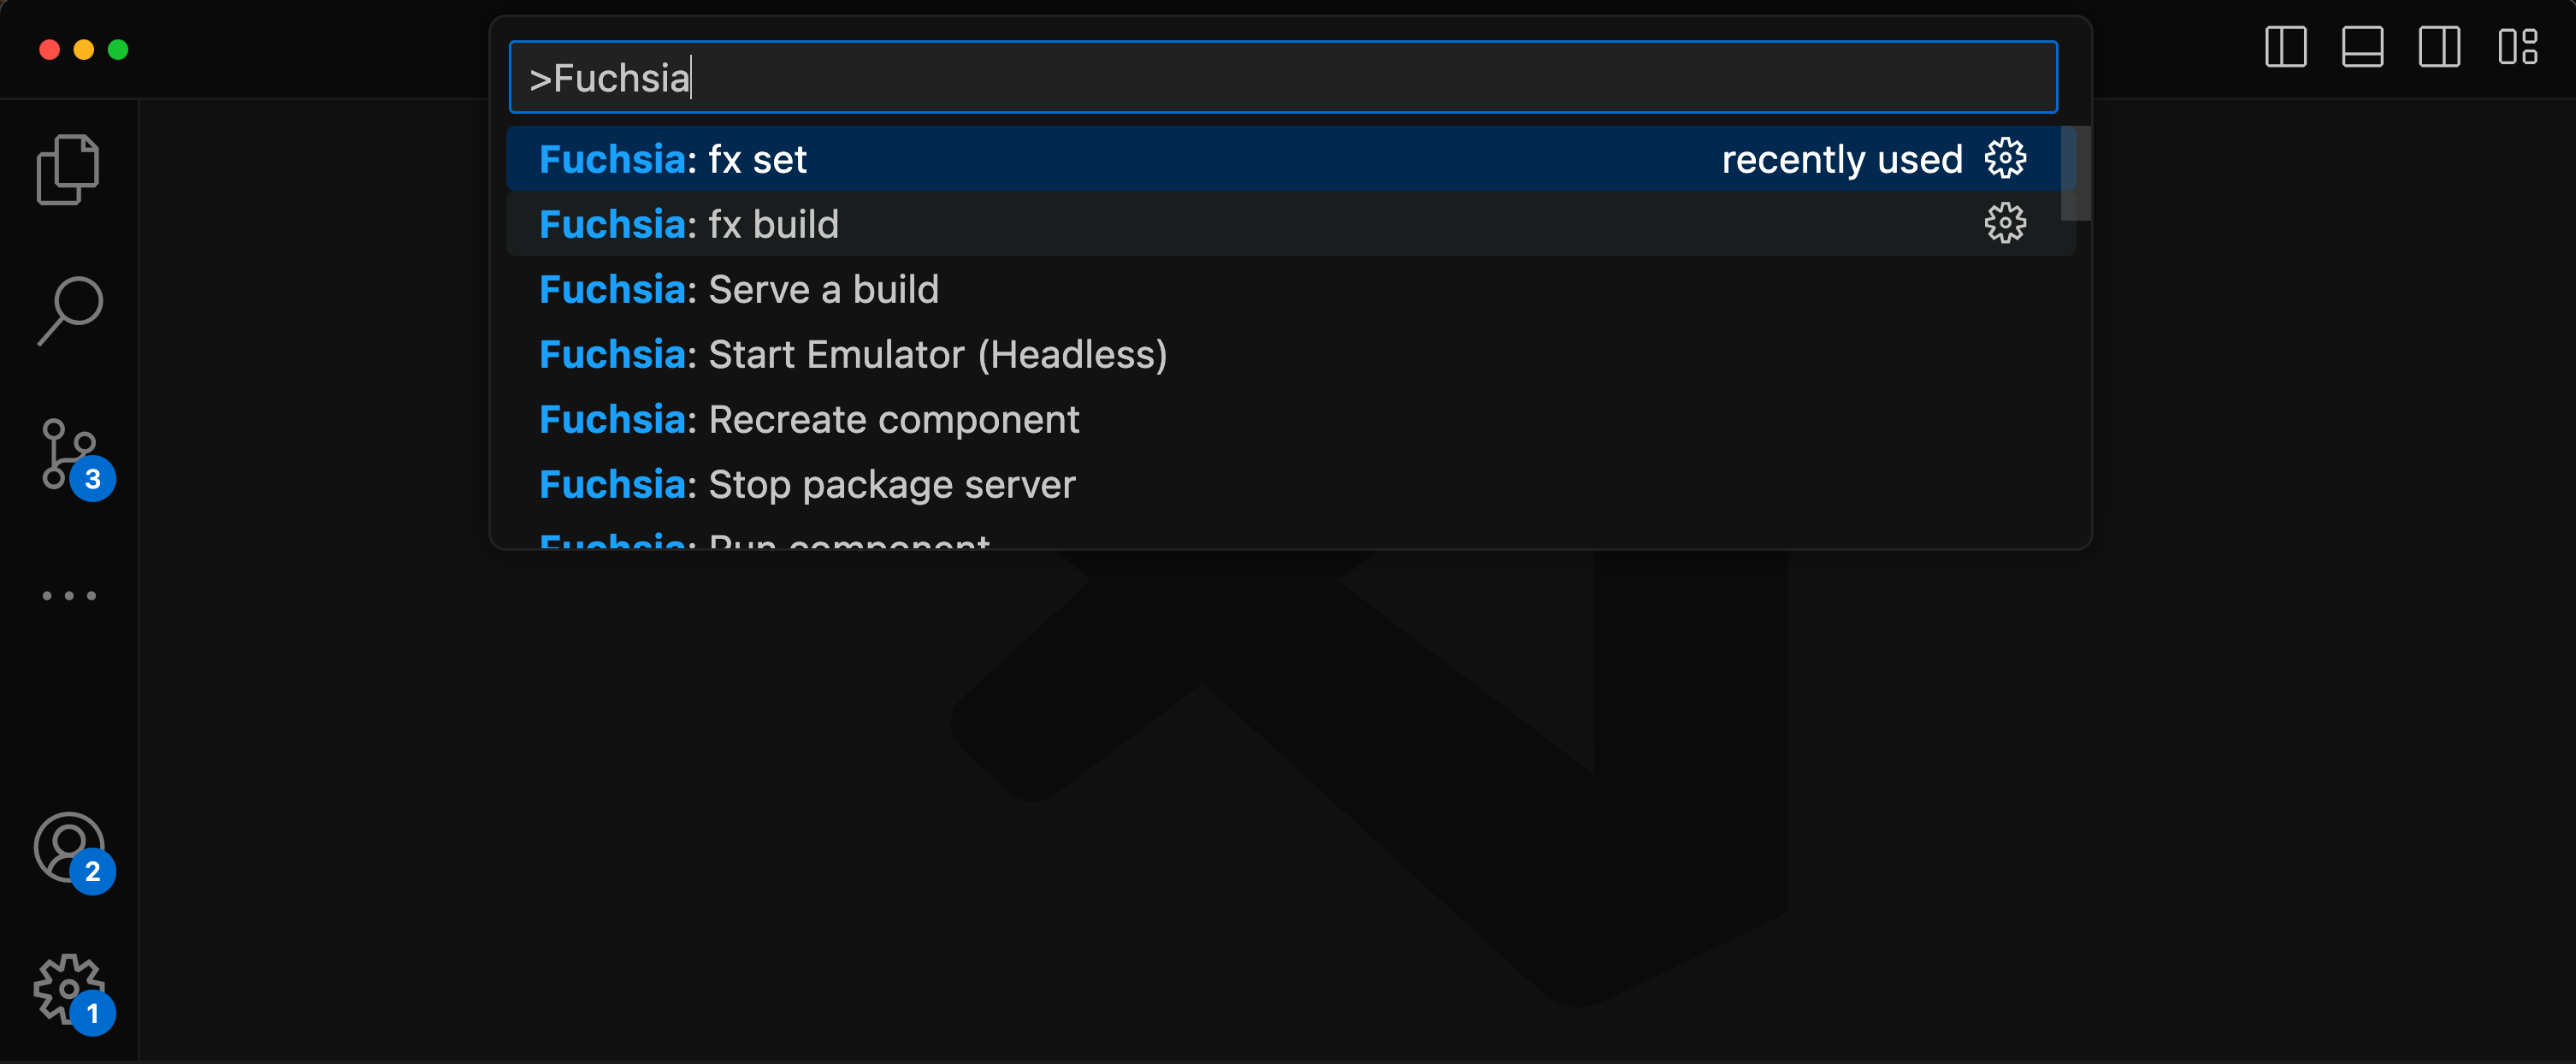Open the Customize Layout control
The height and width of the screenshot is (1064, 2576).
coord(2518,45)
